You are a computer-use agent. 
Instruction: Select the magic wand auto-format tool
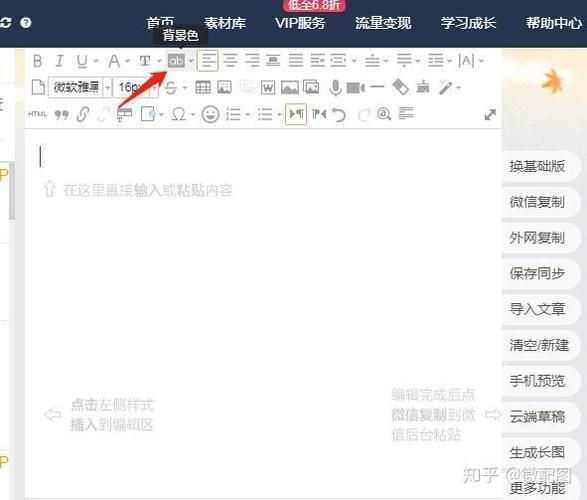click(445, 88)
